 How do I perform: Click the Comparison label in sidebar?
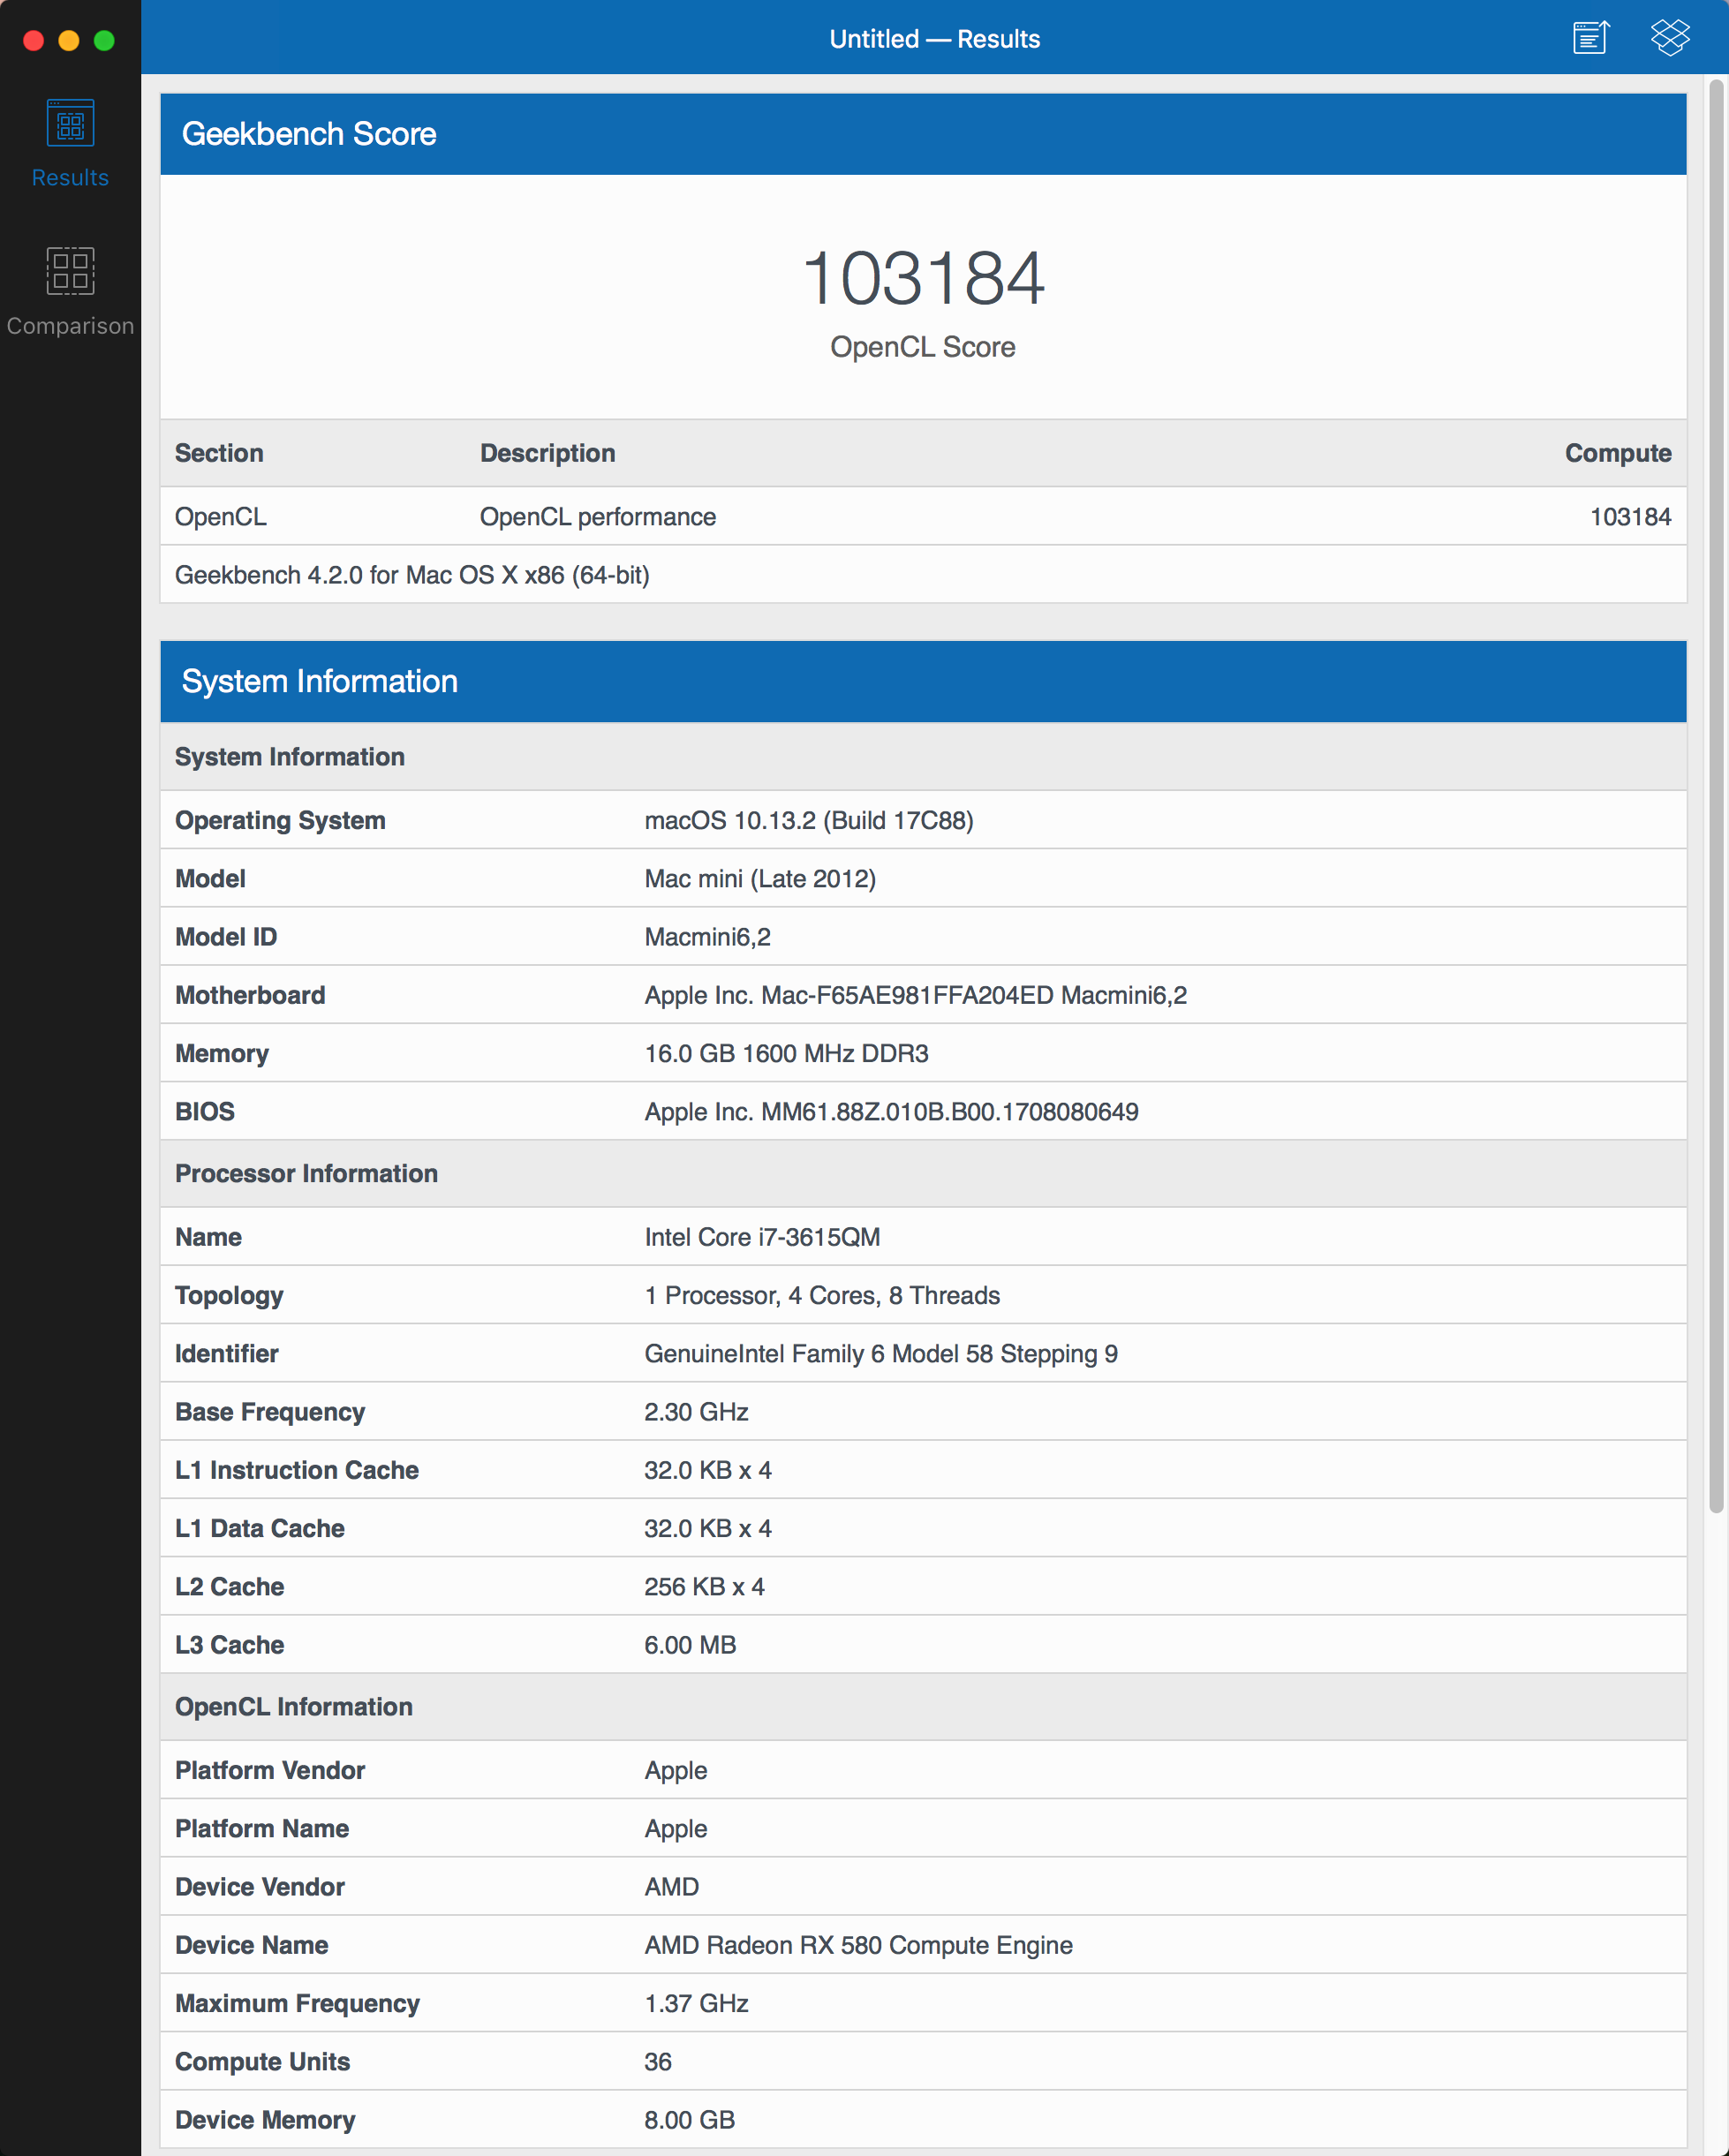(70, 326)
